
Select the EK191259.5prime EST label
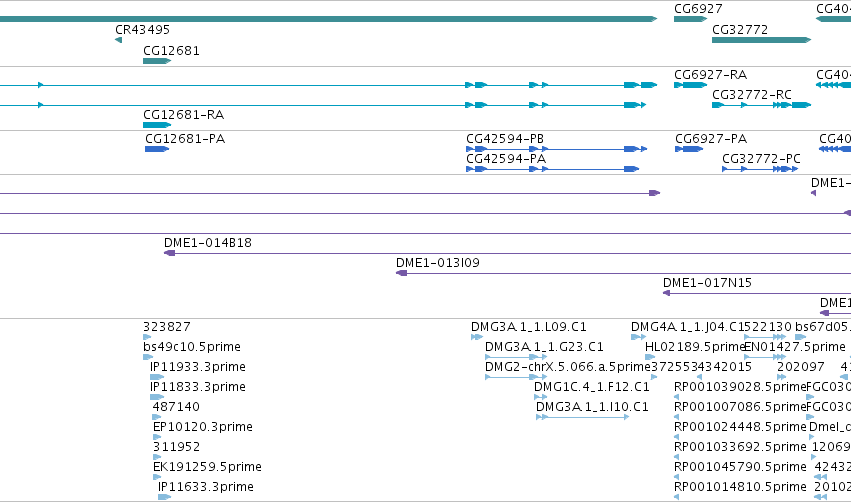[207, 467]
